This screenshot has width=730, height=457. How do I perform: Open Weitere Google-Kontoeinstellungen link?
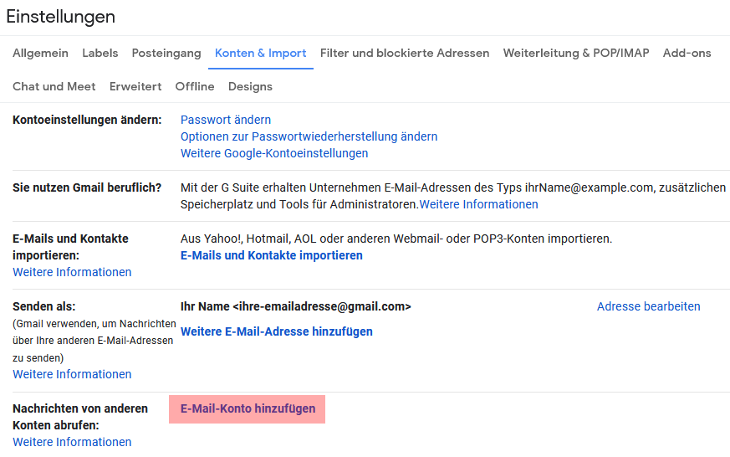pyautogui.click(x=274, y=153)
